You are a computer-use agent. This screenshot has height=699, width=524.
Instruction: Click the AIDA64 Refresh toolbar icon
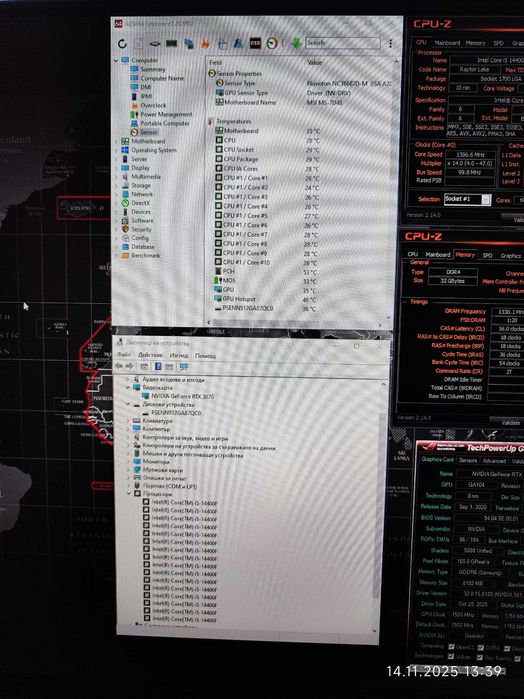point(122,44)
